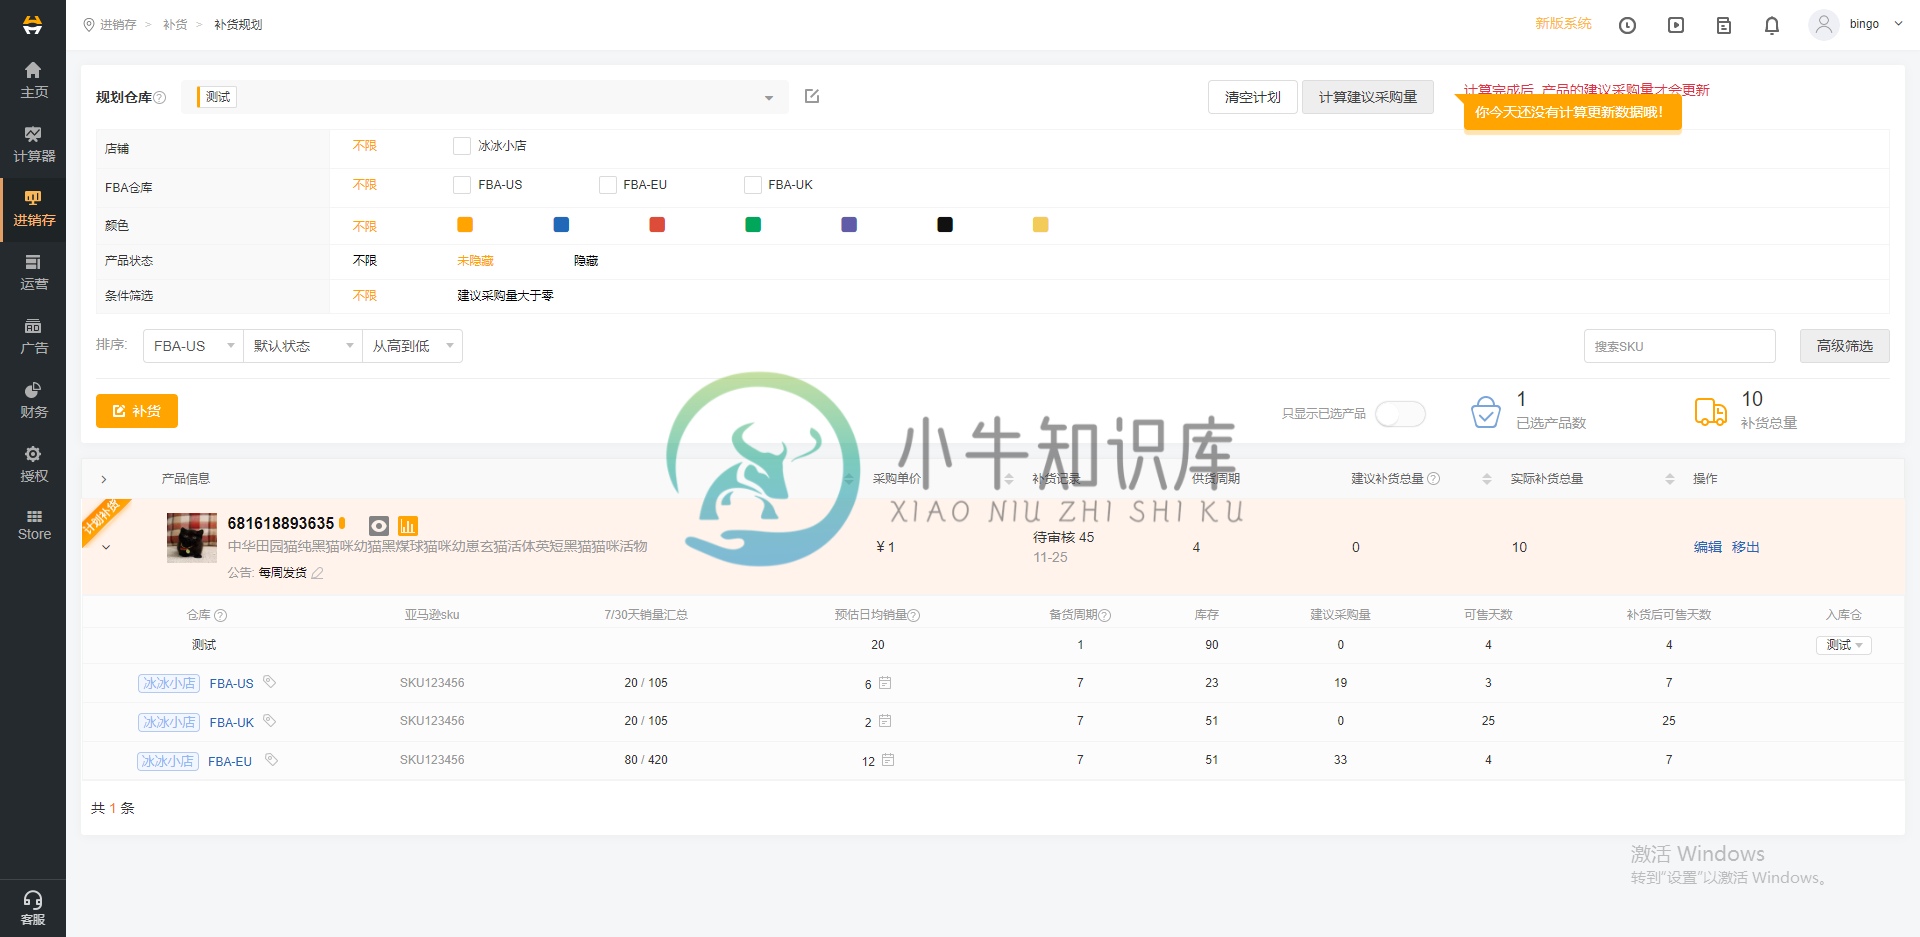1920x937 pixels.
Task: Click the user avatar icon for bingo
Action: pos(1824,24)
